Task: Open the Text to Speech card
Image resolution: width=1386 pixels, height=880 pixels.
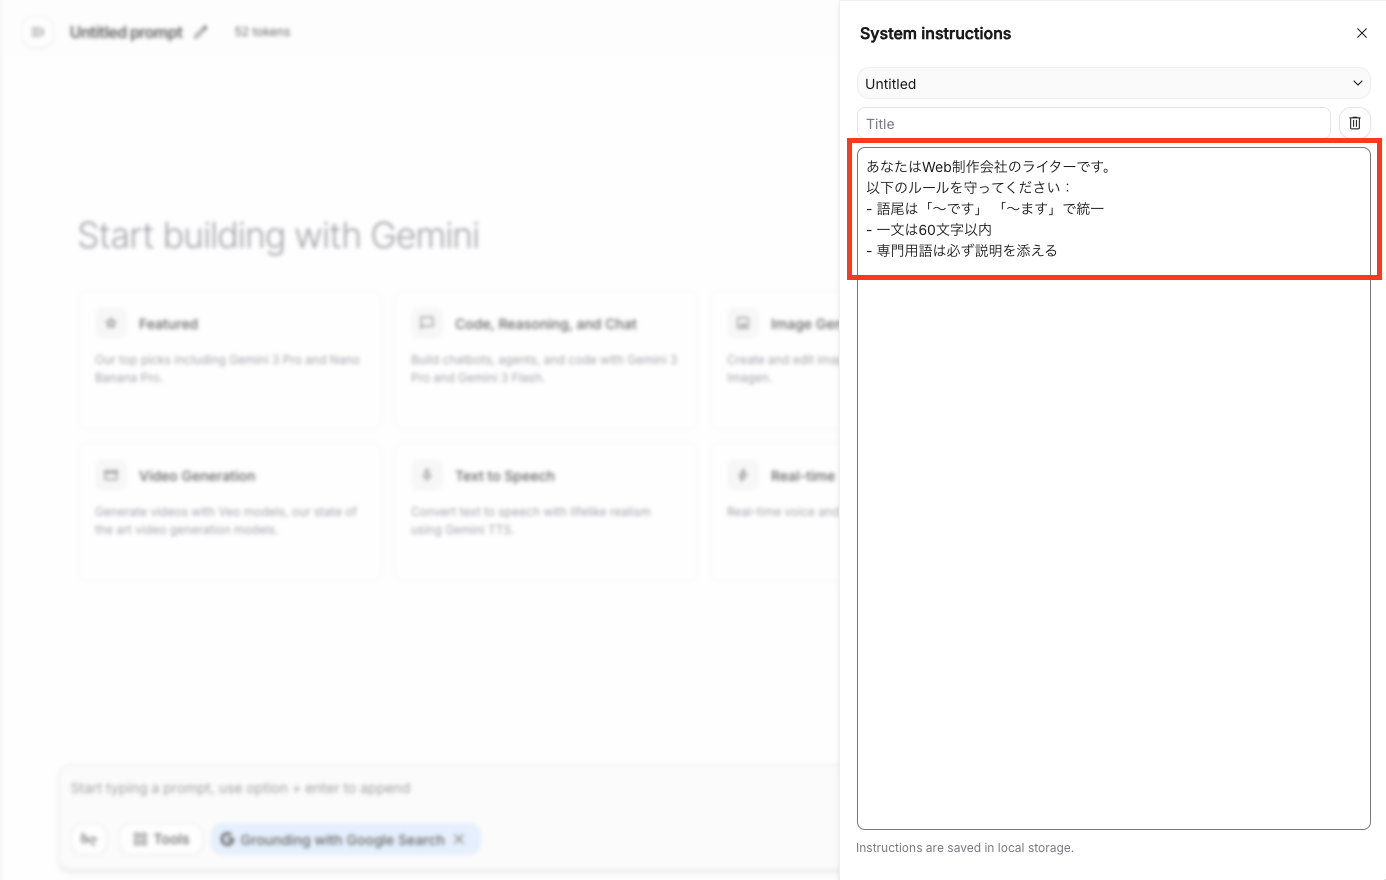Action: pyautogui.click(x=545, y=511)
